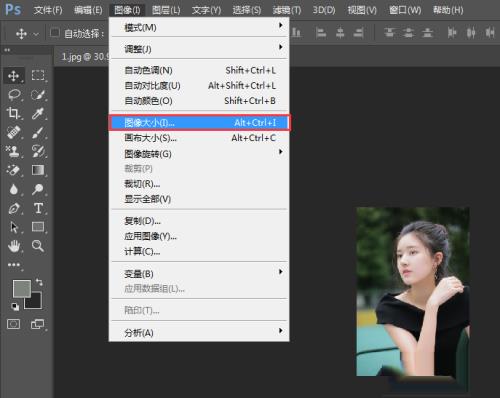Screen dimensions: 500x398
Task: Click the Photoshop Ps logo
Action: click(x=13, y=10)
